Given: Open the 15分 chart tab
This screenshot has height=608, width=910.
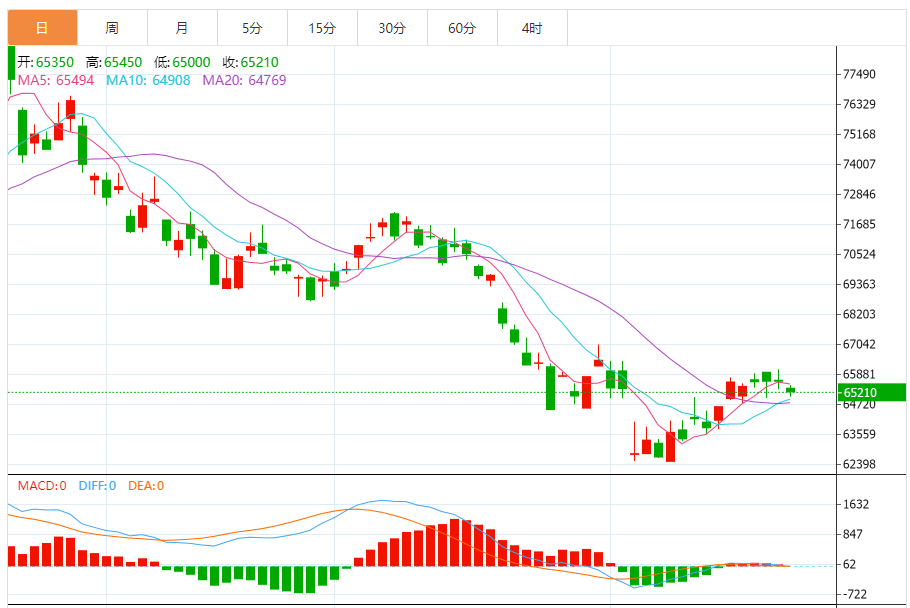Looking at the screenshot, I should pos(322,28).
